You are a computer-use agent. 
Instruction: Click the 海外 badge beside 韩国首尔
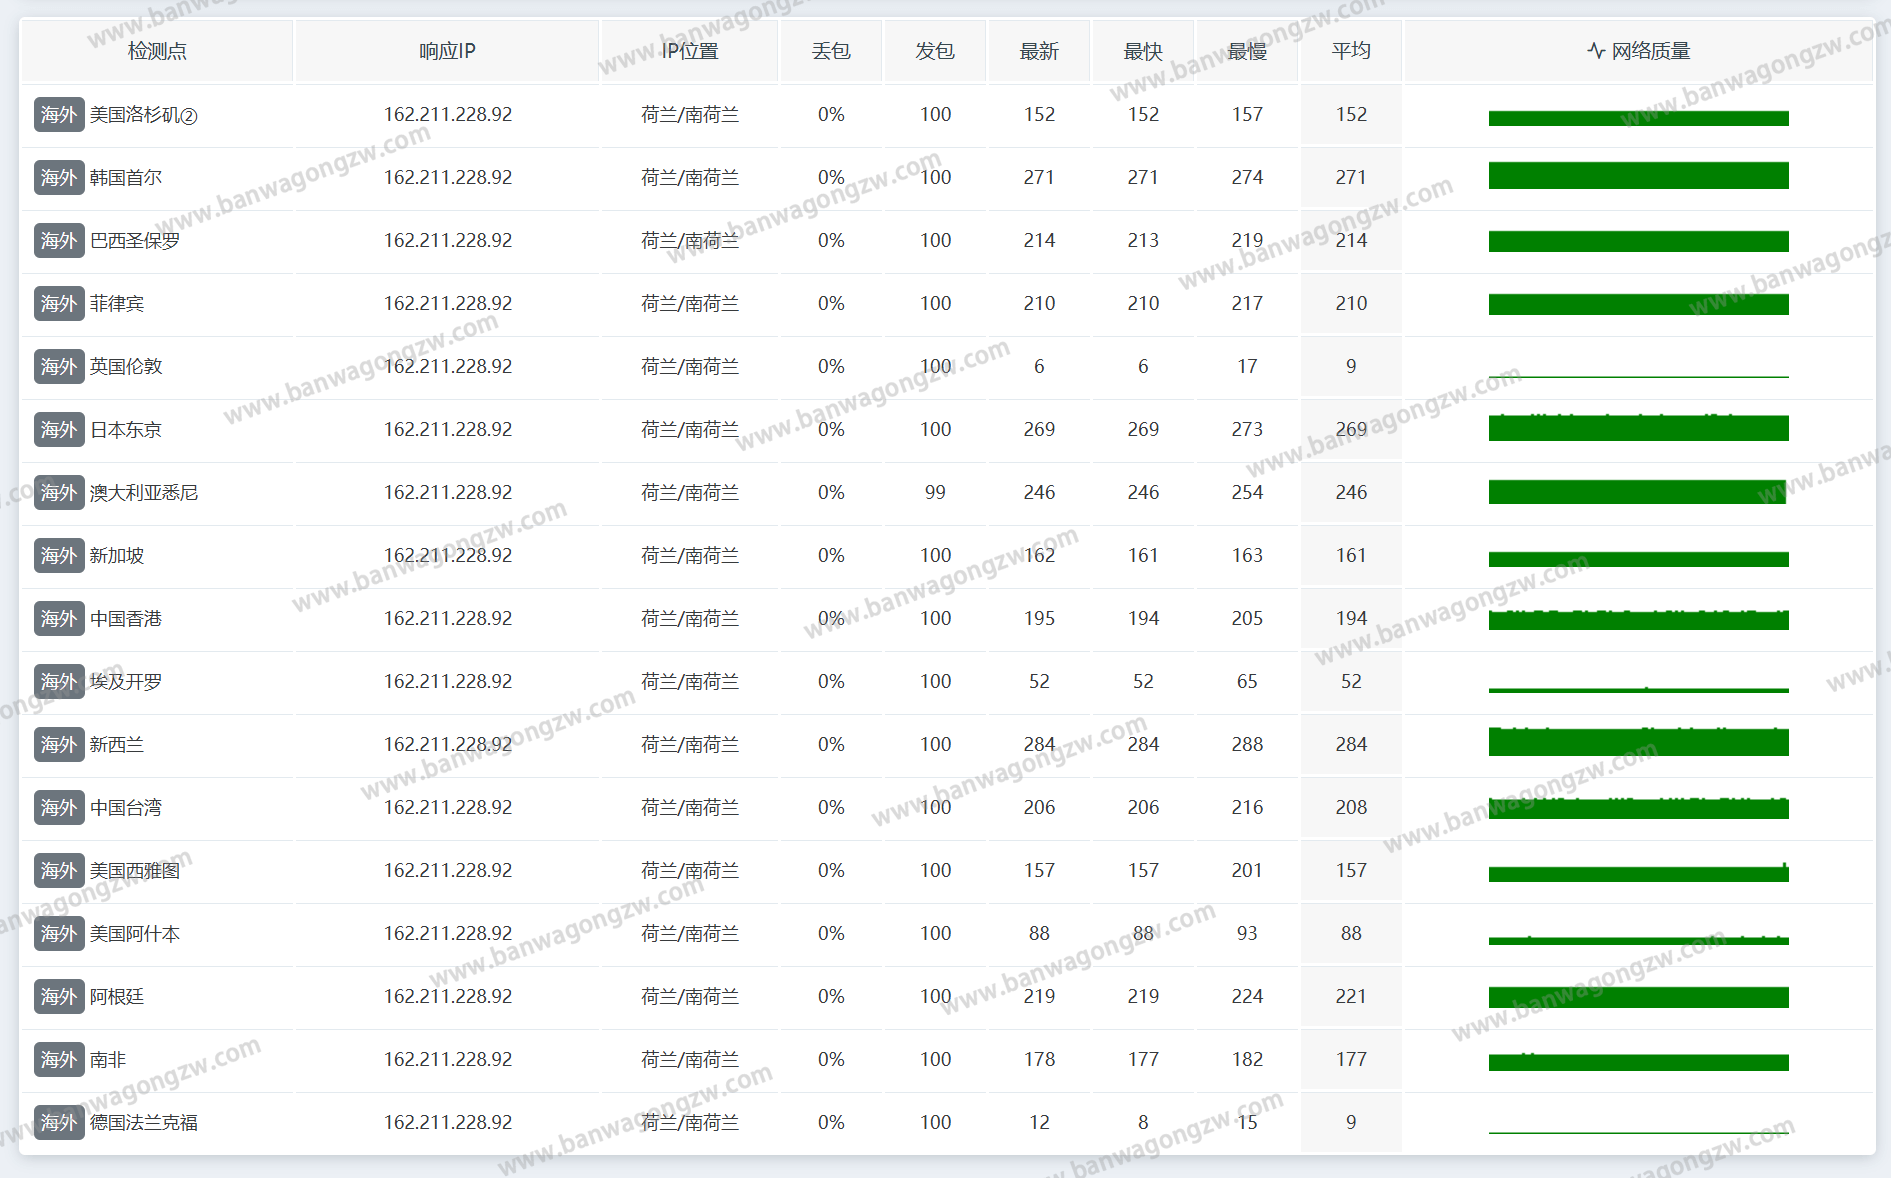pyautogui.click(x=59, y=178)
